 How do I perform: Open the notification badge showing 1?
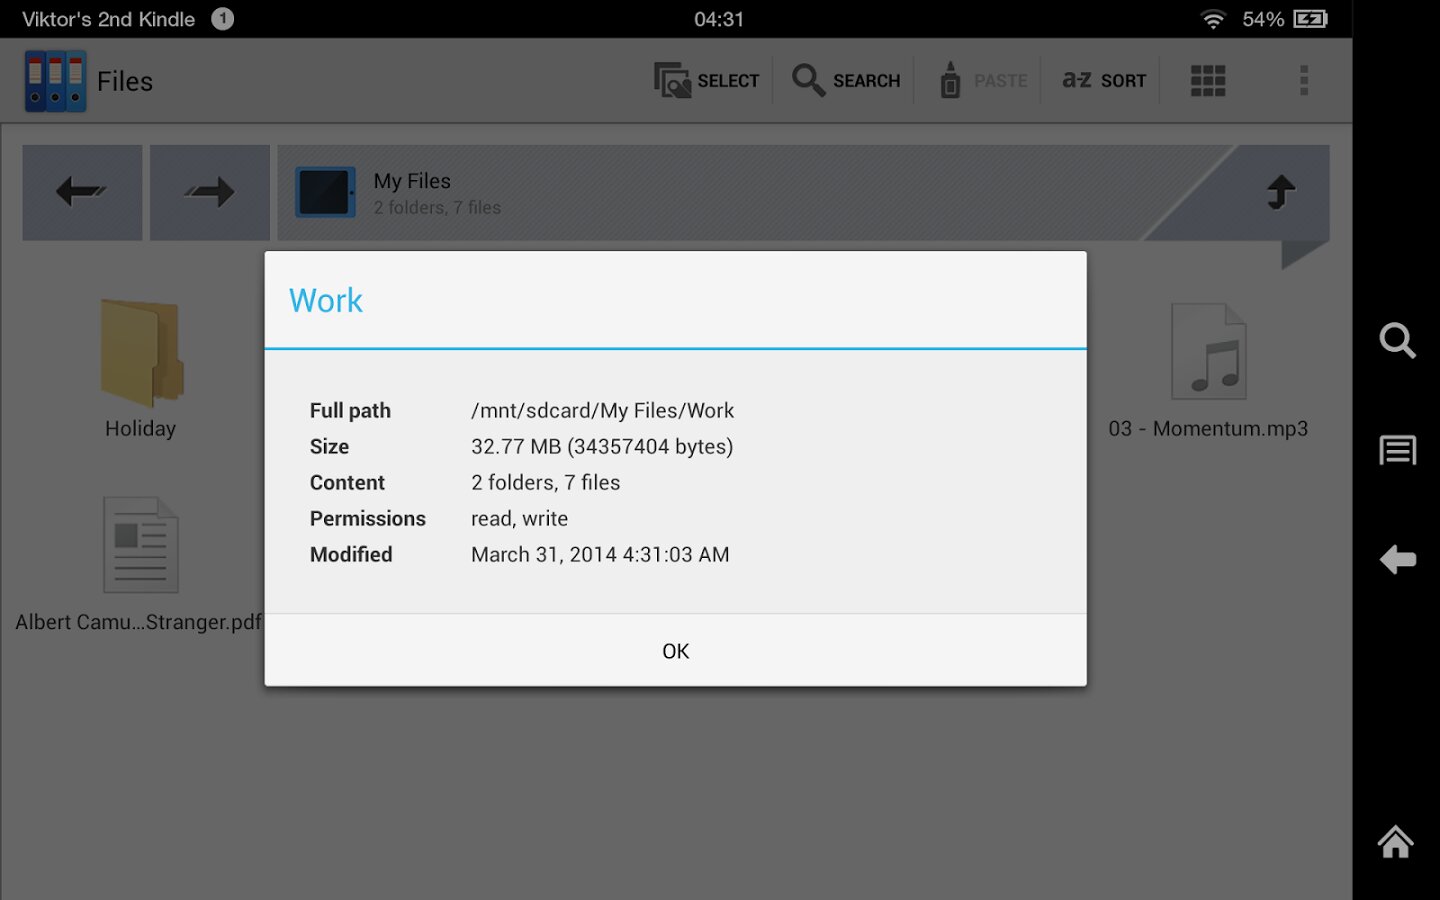click(x=223, y=19)
